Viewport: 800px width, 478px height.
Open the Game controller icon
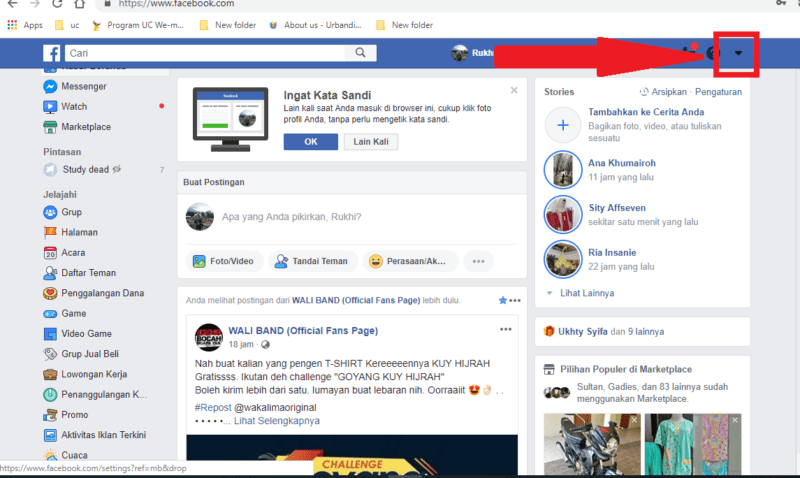[x=50, y=314]
